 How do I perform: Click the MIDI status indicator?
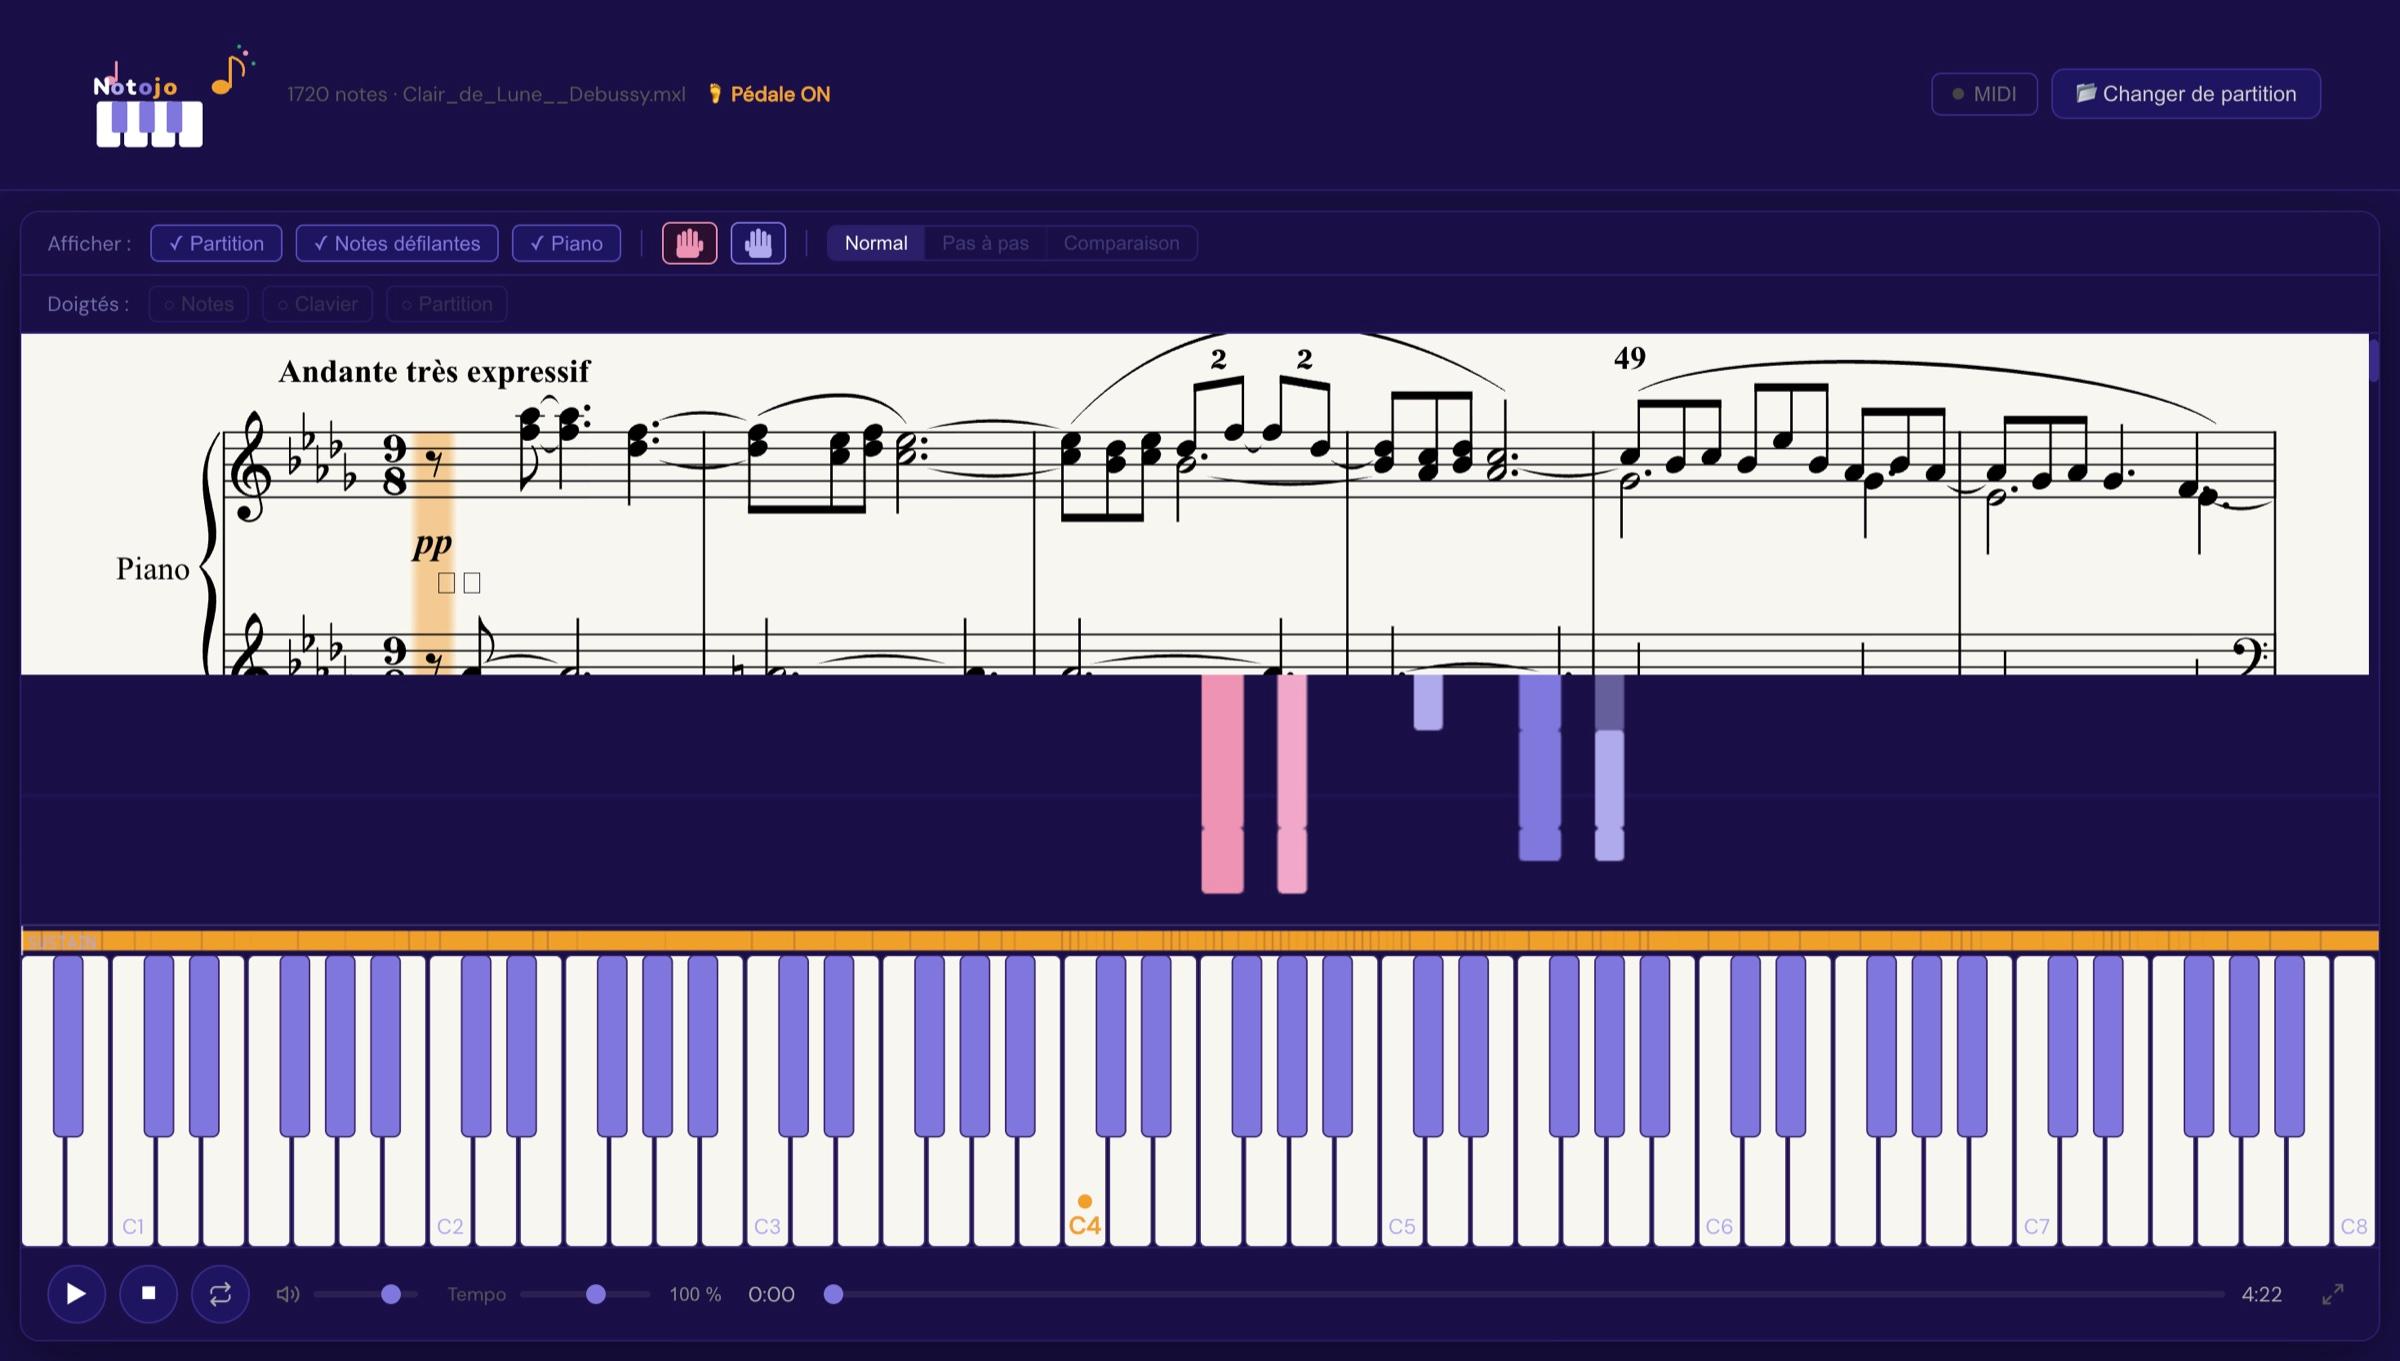click(1984, 94)
